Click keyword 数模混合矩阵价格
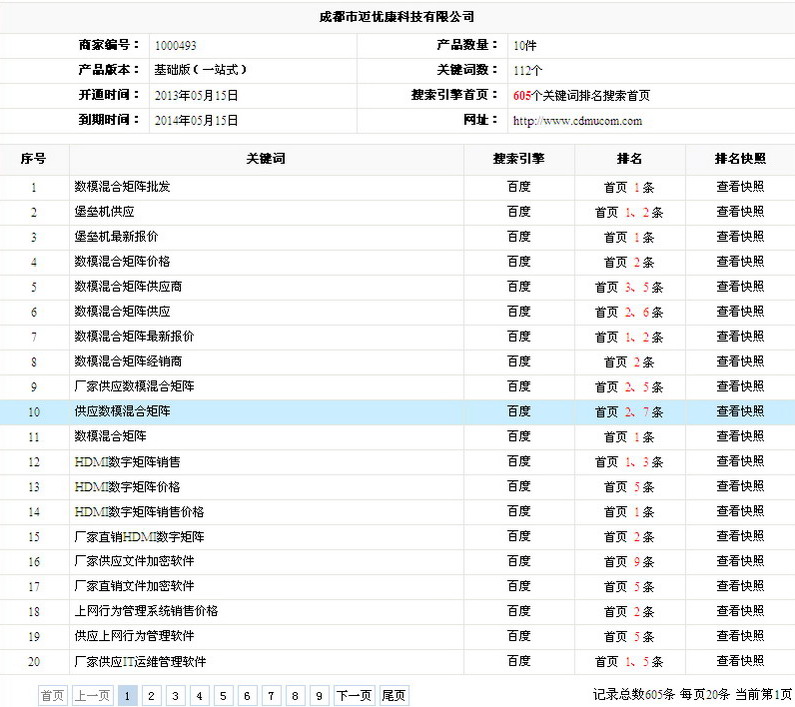The height and width of the screenshot is (707, 795). [122, 261]
